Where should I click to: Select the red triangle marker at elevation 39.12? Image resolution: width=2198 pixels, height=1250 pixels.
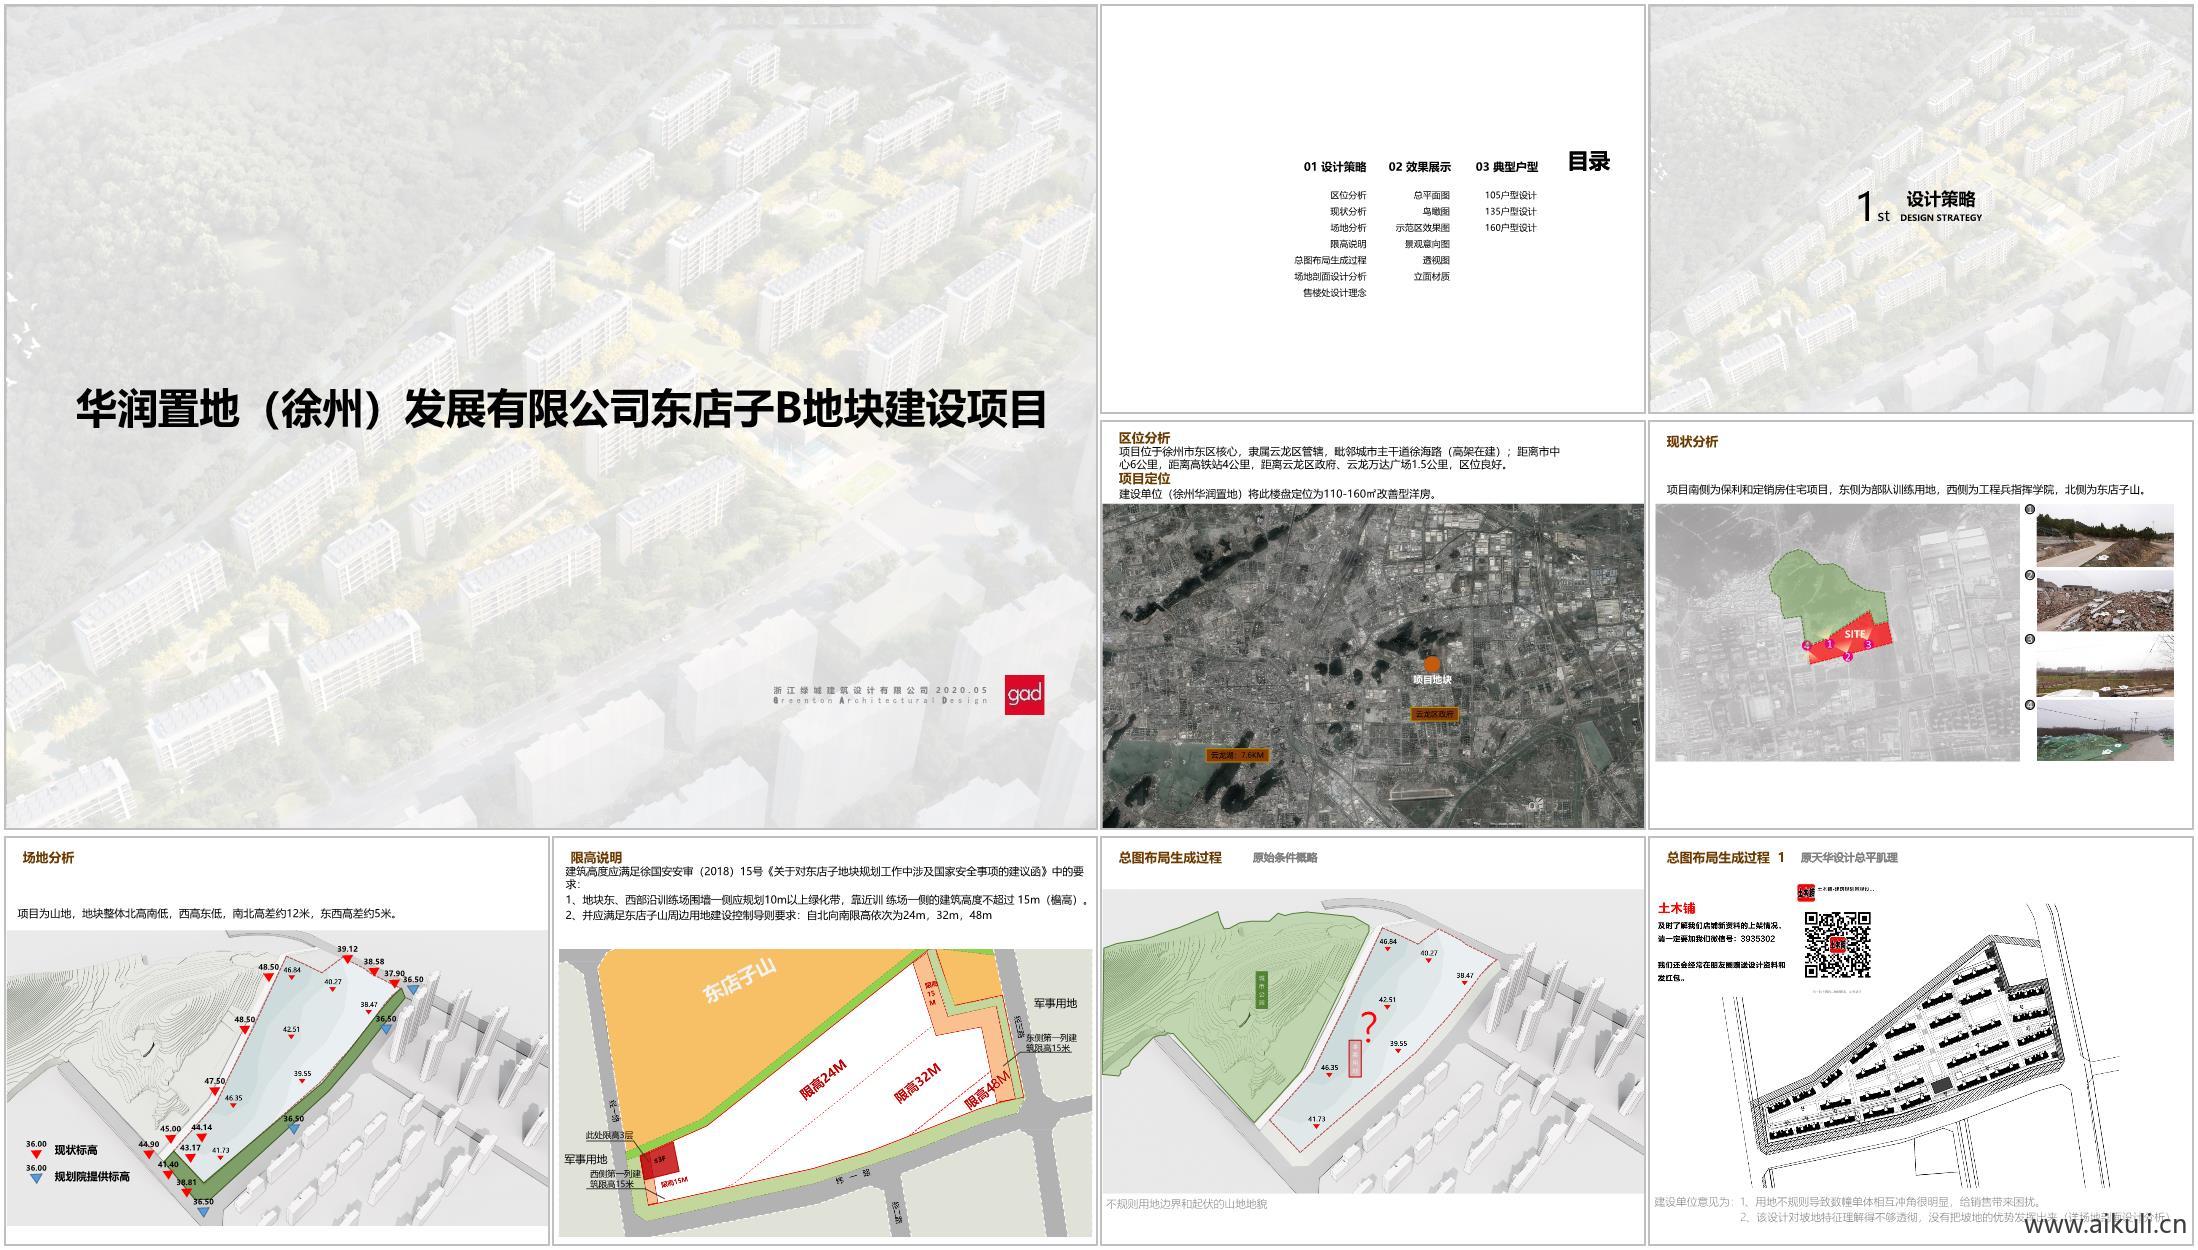pos(347,959)
